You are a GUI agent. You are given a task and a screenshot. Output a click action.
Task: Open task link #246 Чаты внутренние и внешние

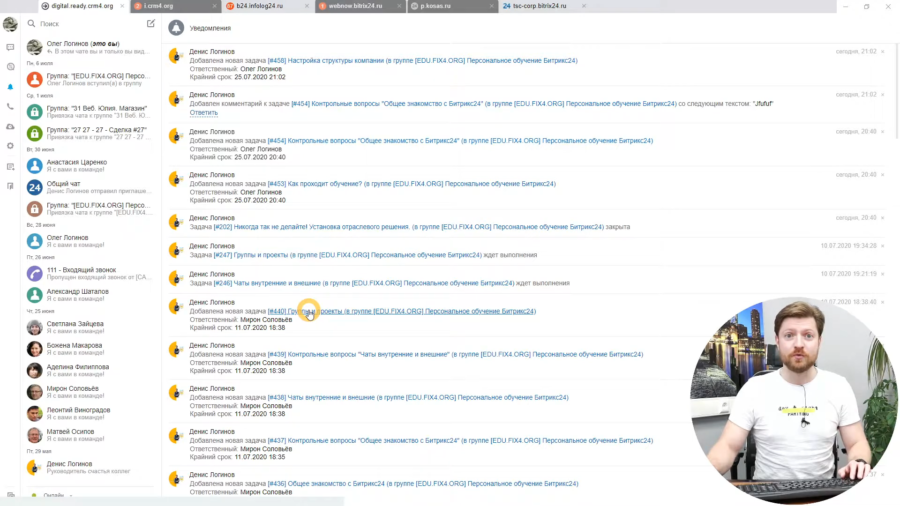[x=364, y=283]
